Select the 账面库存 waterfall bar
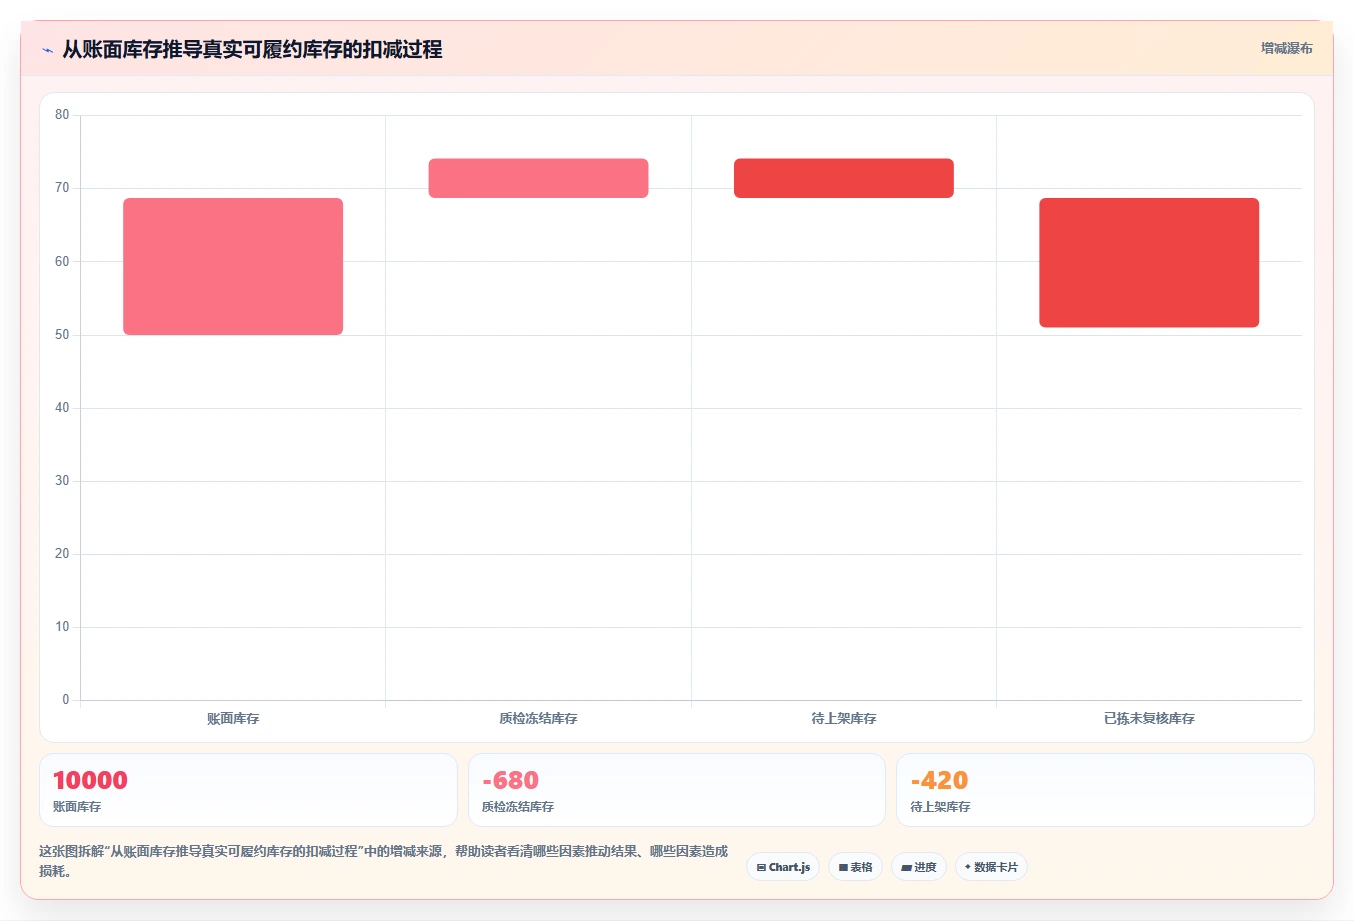The width and height of the screenshot is (1354, 921). pos(233,266)
